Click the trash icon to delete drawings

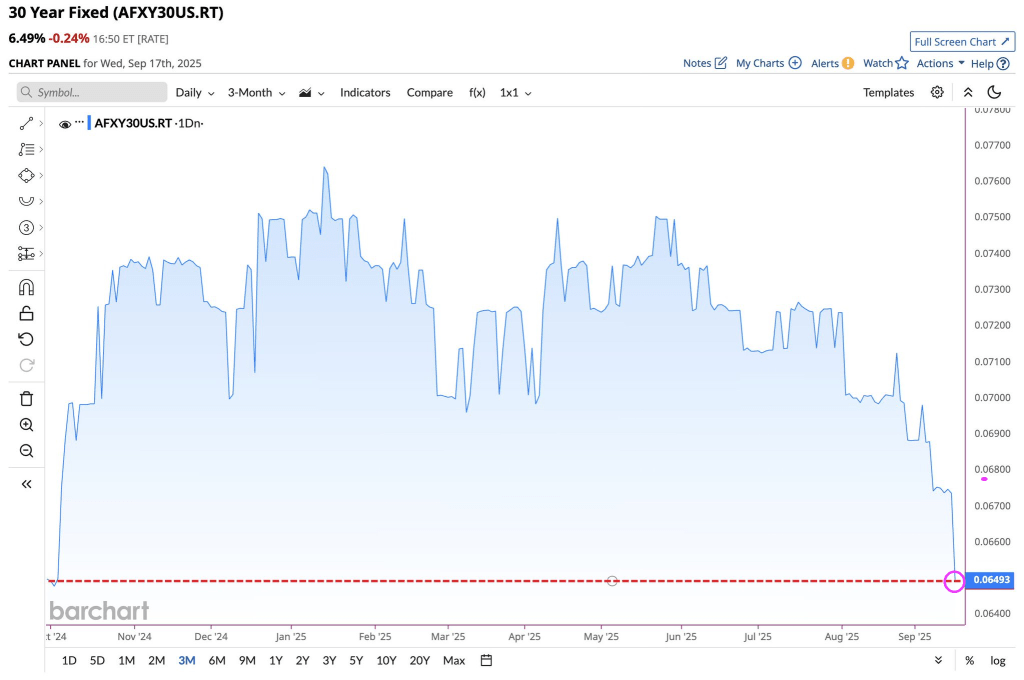[27, 399]
